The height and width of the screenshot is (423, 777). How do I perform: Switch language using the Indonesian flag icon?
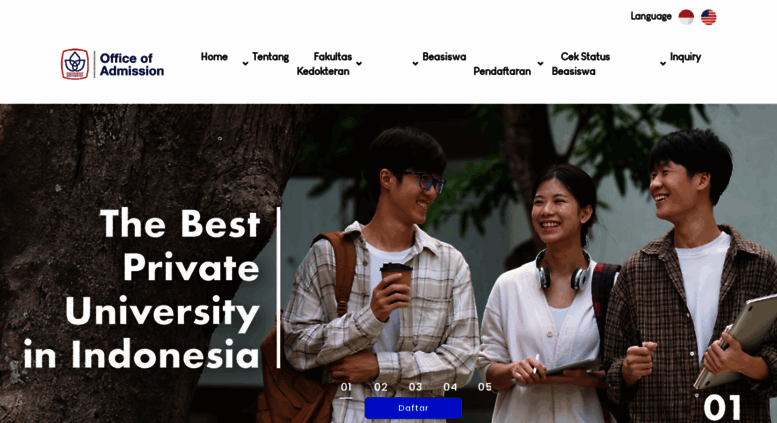point(686,17)
